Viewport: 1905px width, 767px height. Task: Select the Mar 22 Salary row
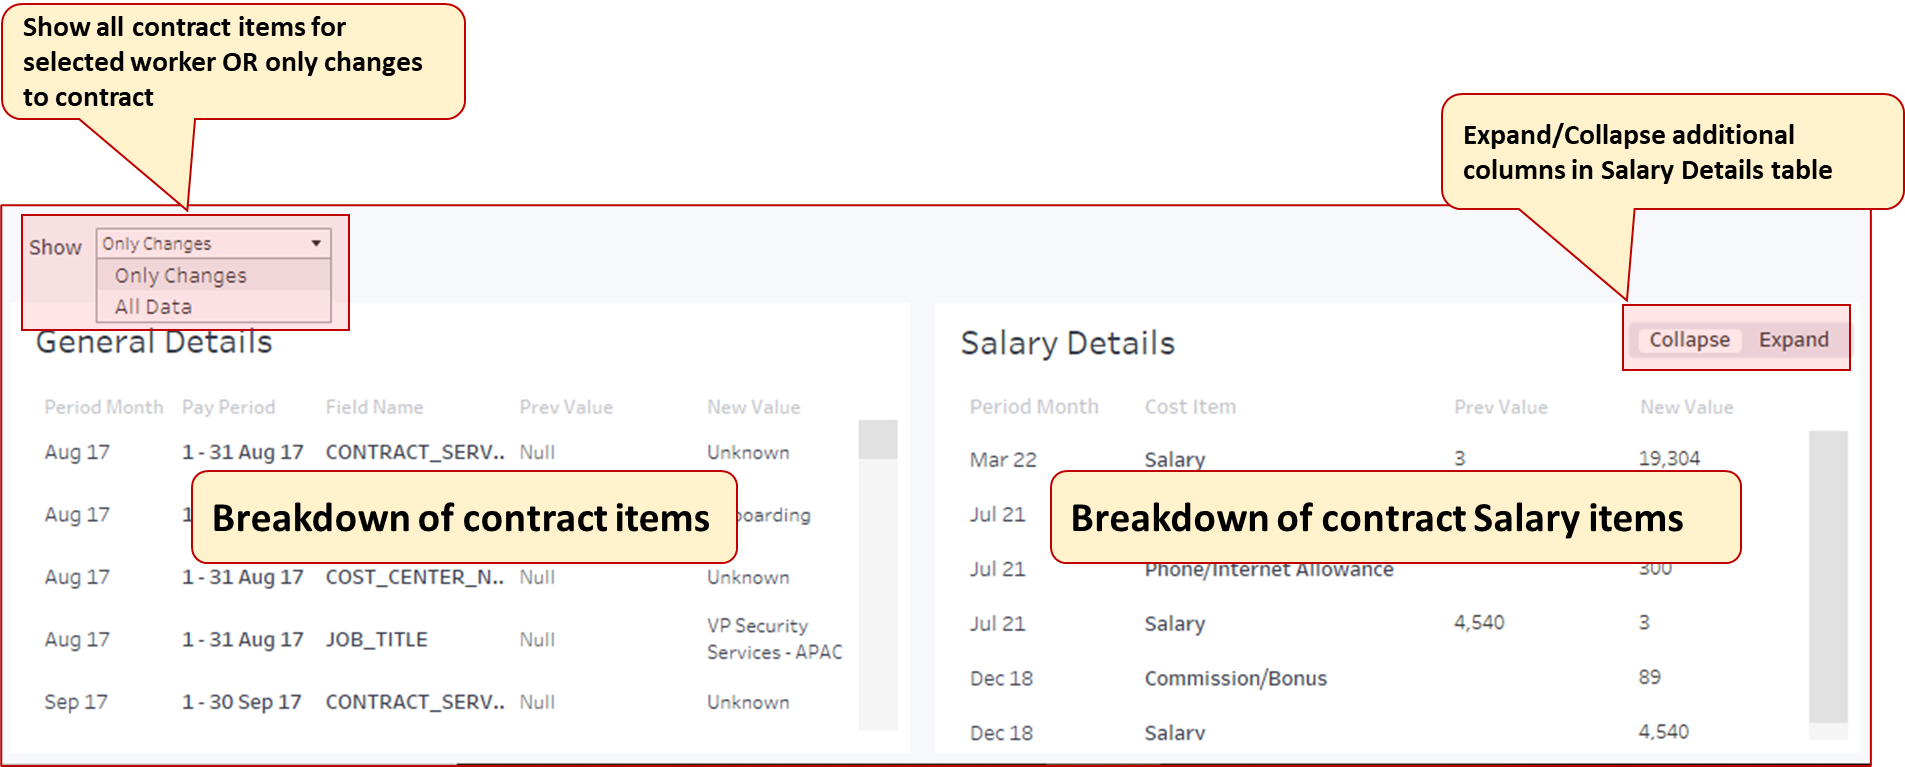[x=1175, y=459]
